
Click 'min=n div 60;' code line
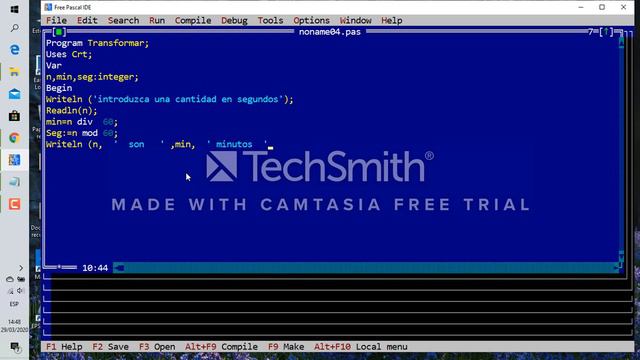point(82,122)
